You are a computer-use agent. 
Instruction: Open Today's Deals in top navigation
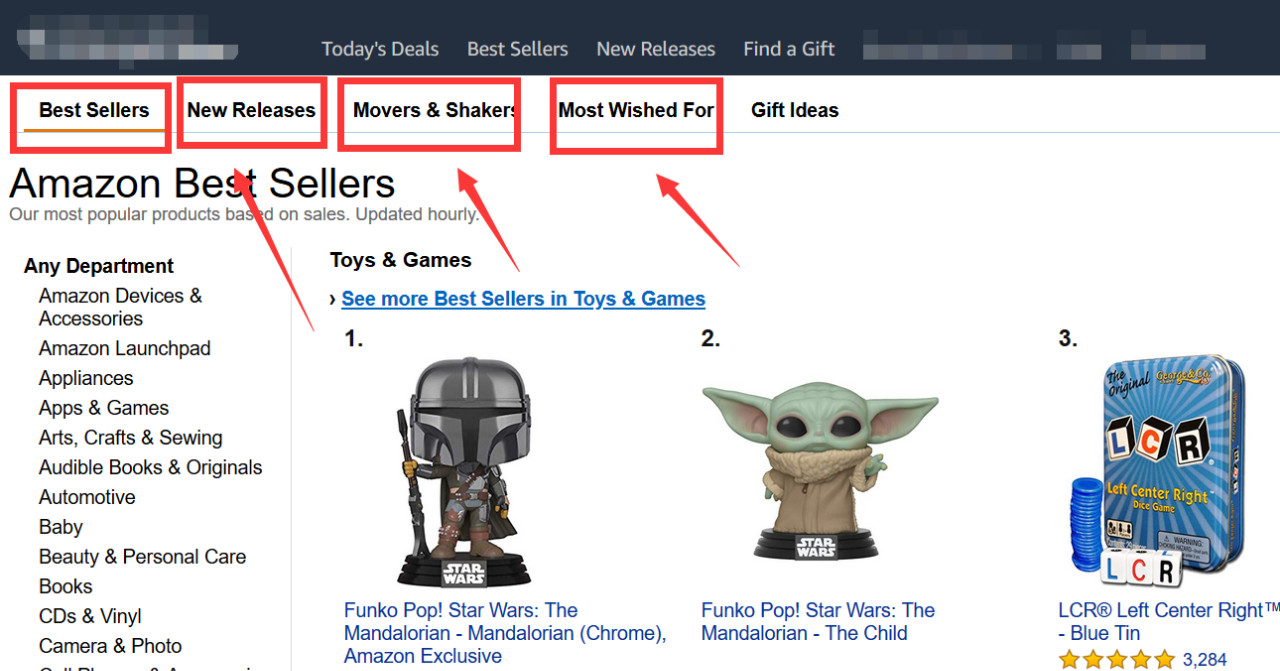click(380, 49)
